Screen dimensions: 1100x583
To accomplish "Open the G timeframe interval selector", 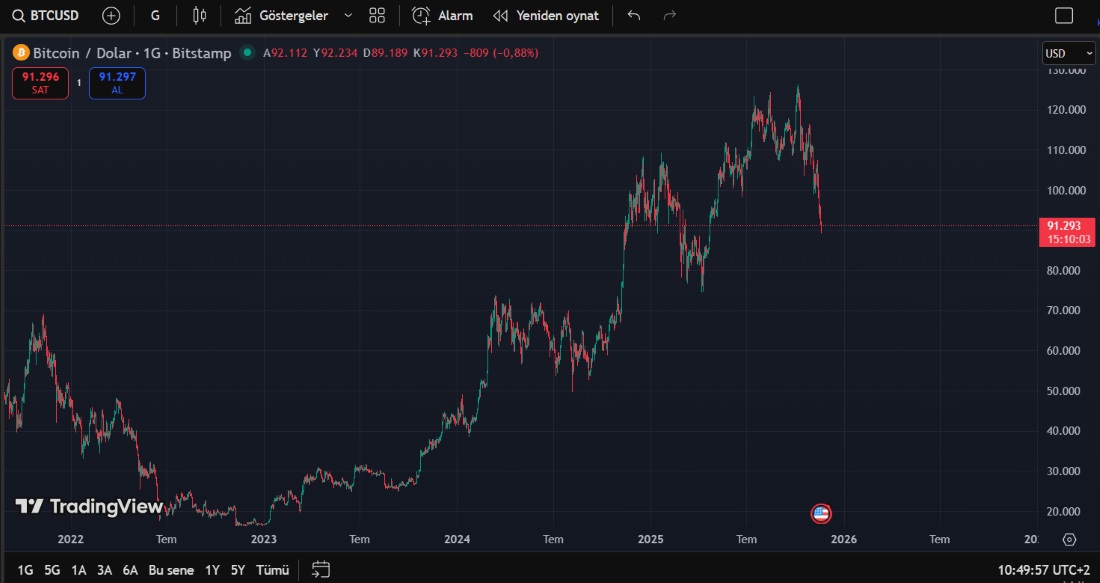I will click(x=154, y=15).
